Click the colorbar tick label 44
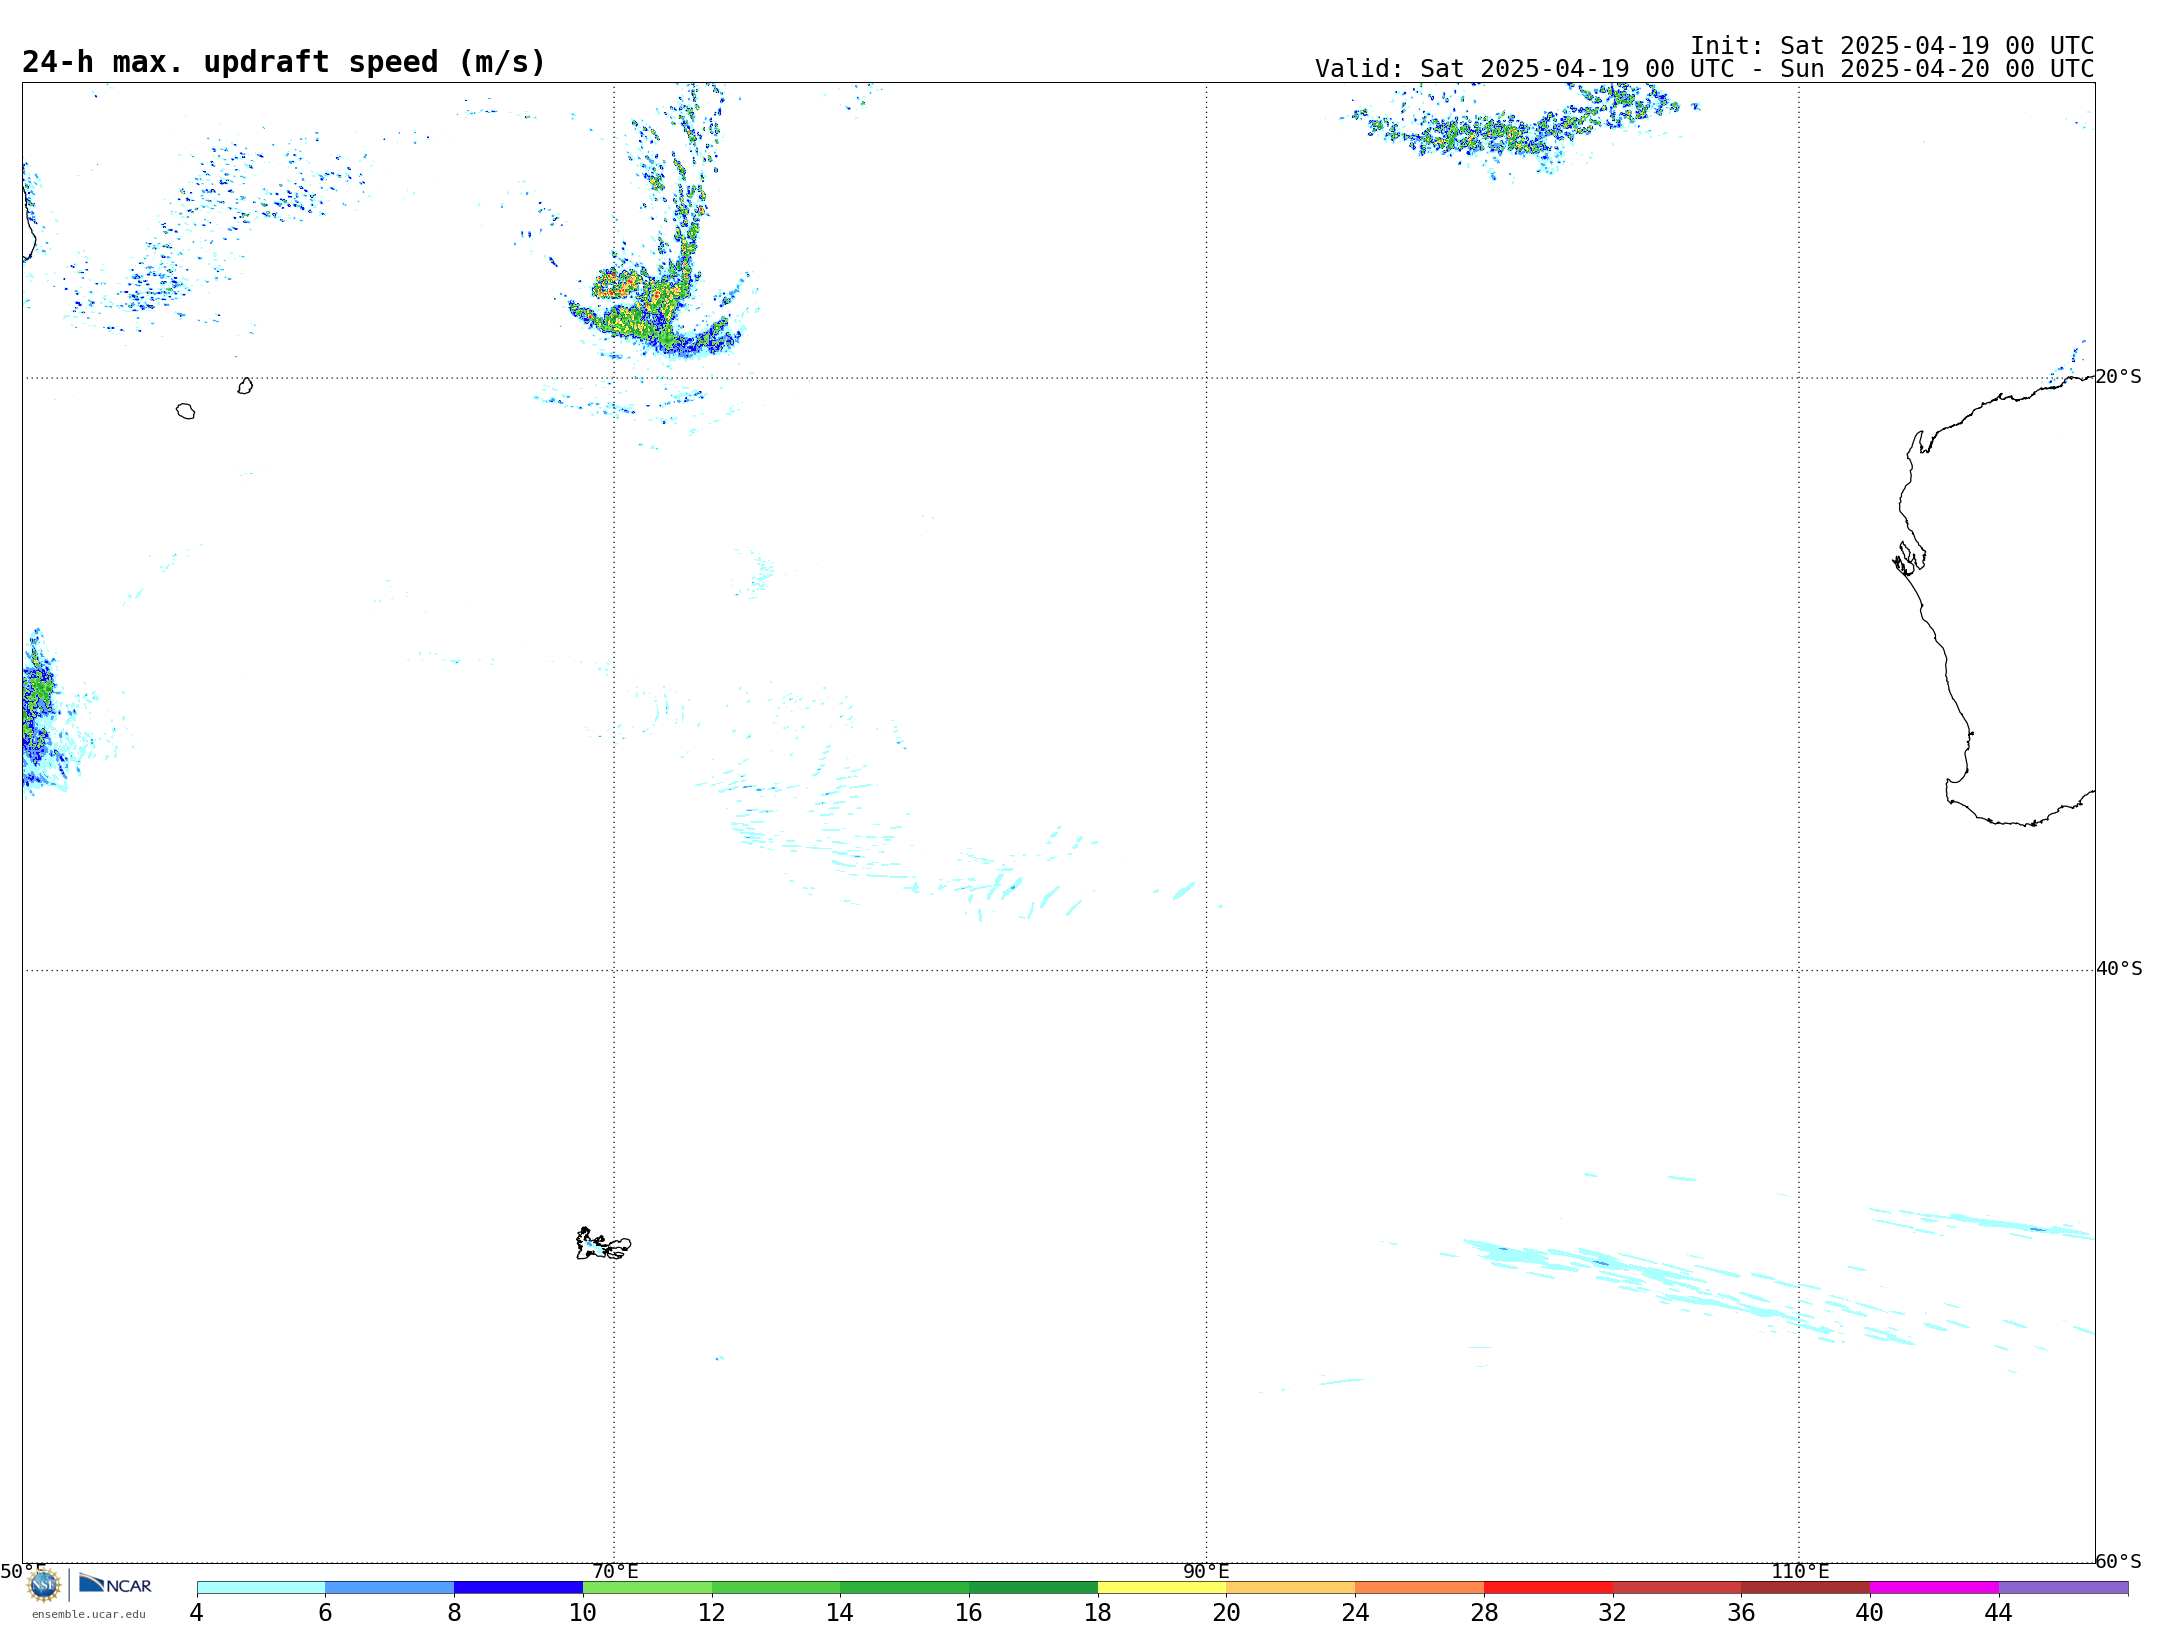 click(1998, 1613)
